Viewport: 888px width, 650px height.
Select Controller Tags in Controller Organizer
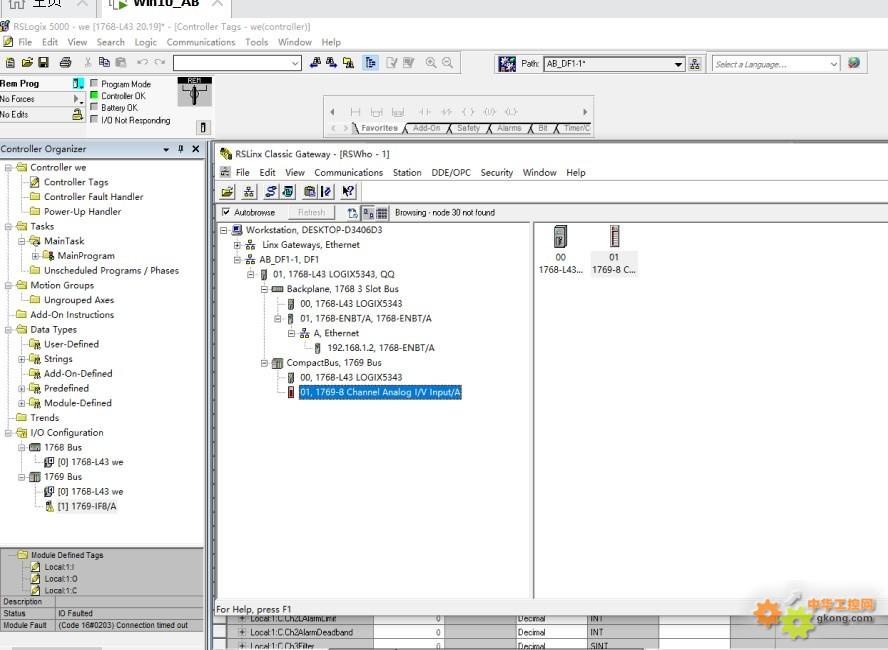(76, 182)
